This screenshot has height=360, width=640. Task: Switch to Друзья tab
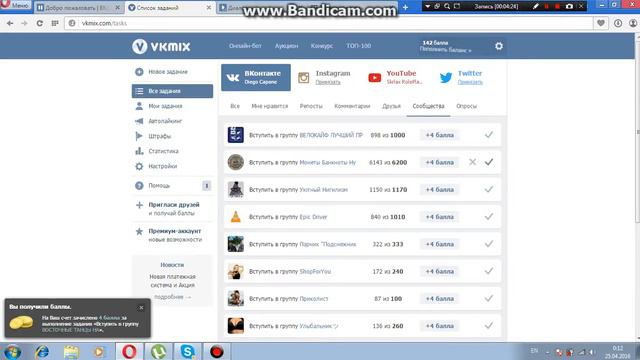tap(391, 106)
